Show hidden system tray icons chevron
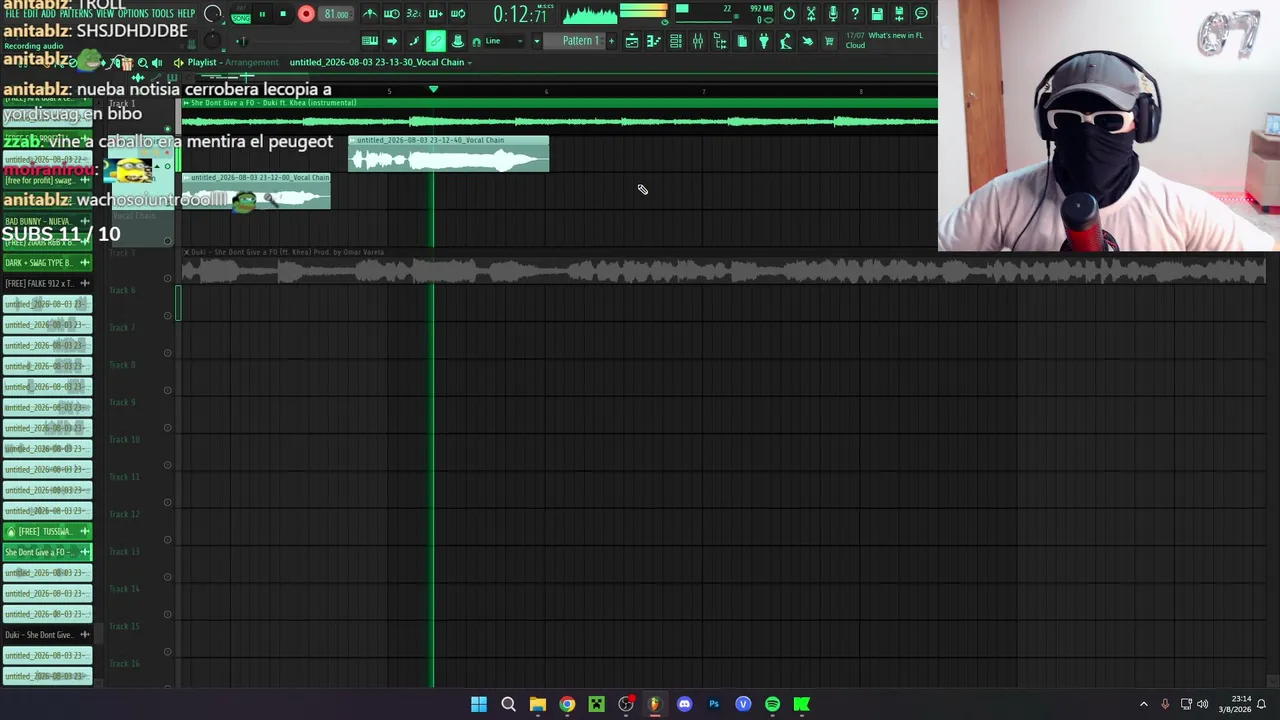 pyautogui.click(x=1144, y=704)
